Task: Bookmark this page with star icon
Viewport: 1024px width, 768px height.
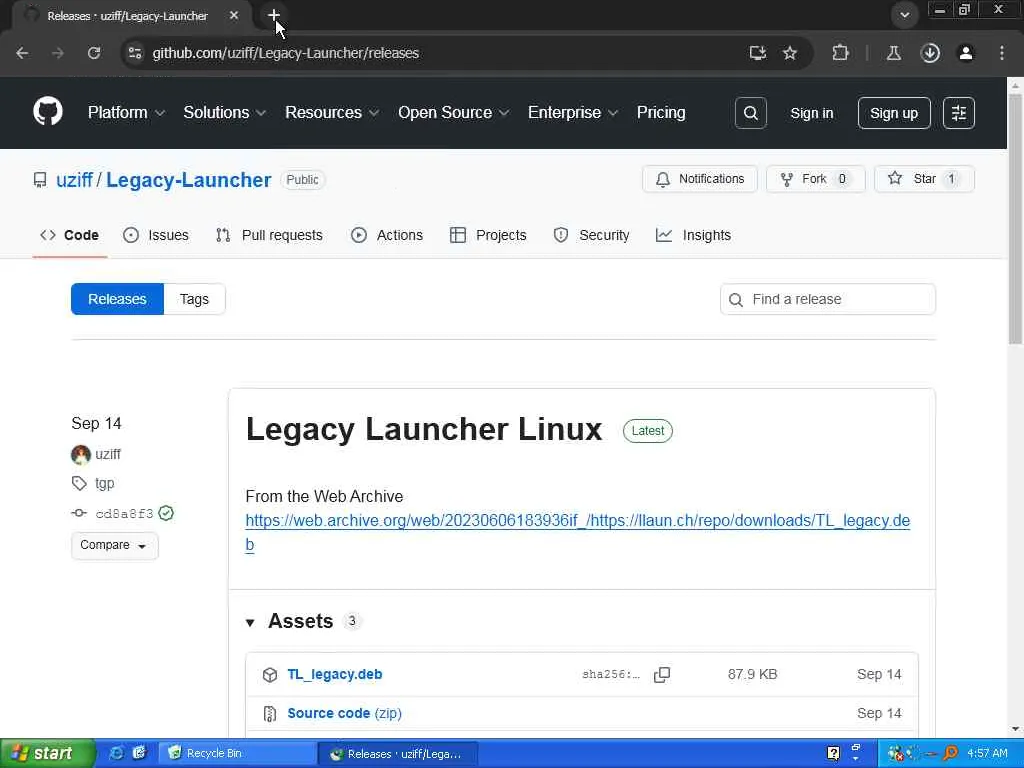Action: (x=790, y=53)
